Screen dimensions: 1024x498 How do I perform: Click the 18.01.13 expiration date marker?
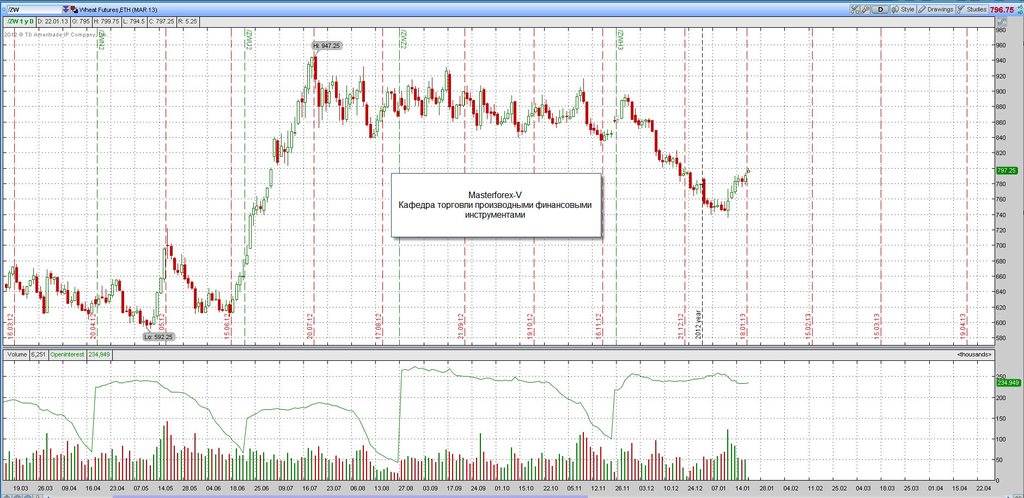(x=743, y=325)
